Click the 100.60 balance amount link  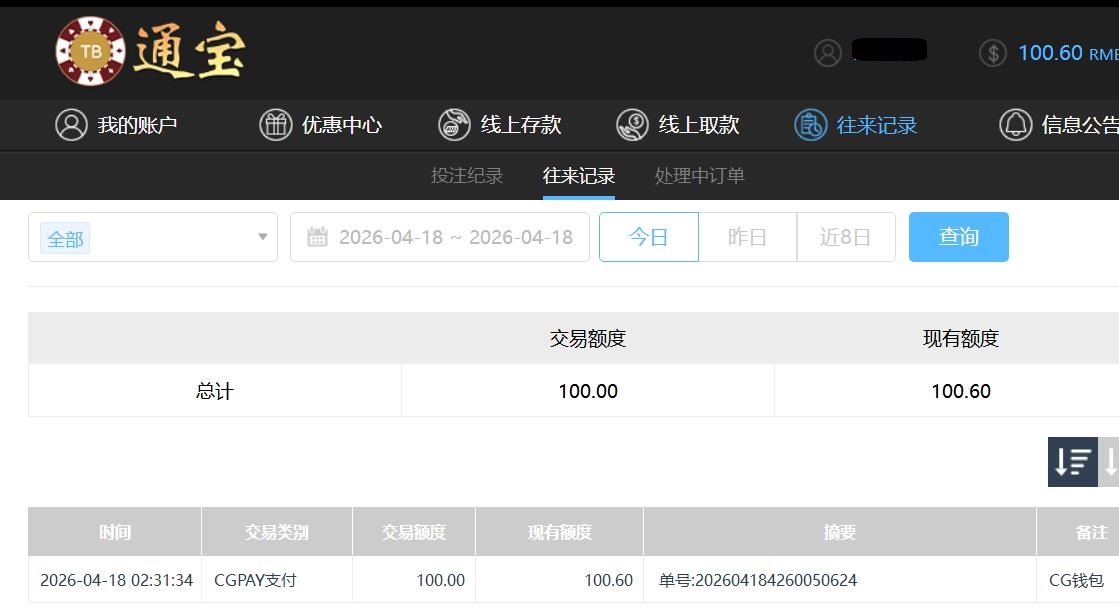1050,53
